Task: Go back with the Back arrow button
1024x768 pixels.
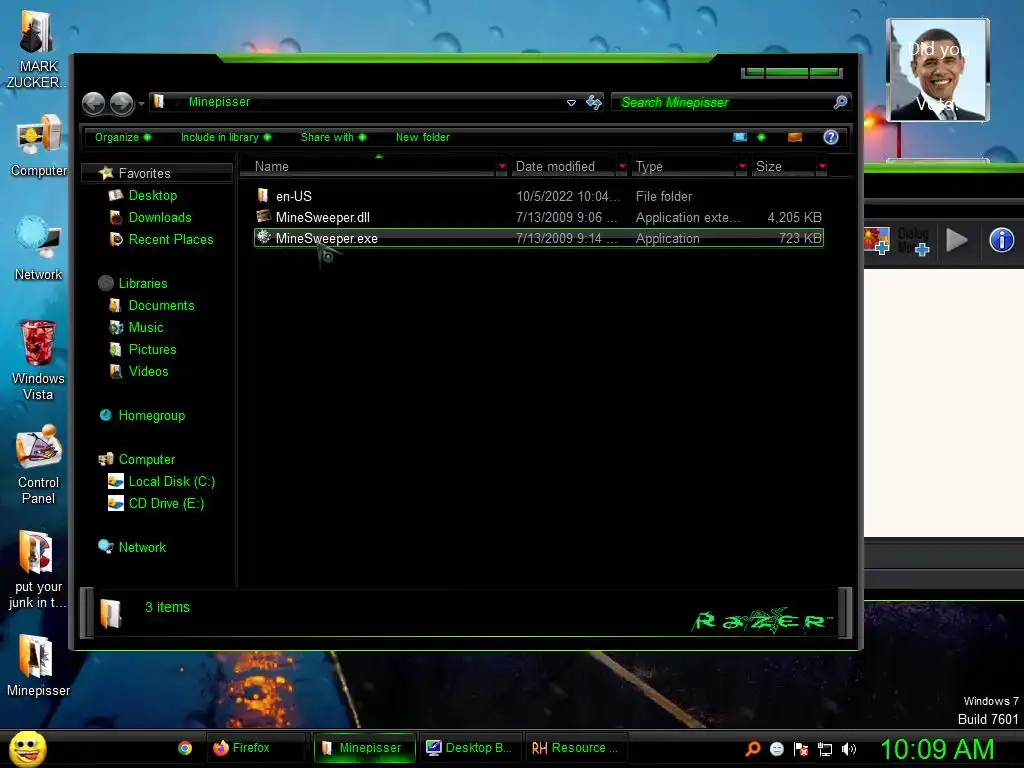Action: point(93,103)
